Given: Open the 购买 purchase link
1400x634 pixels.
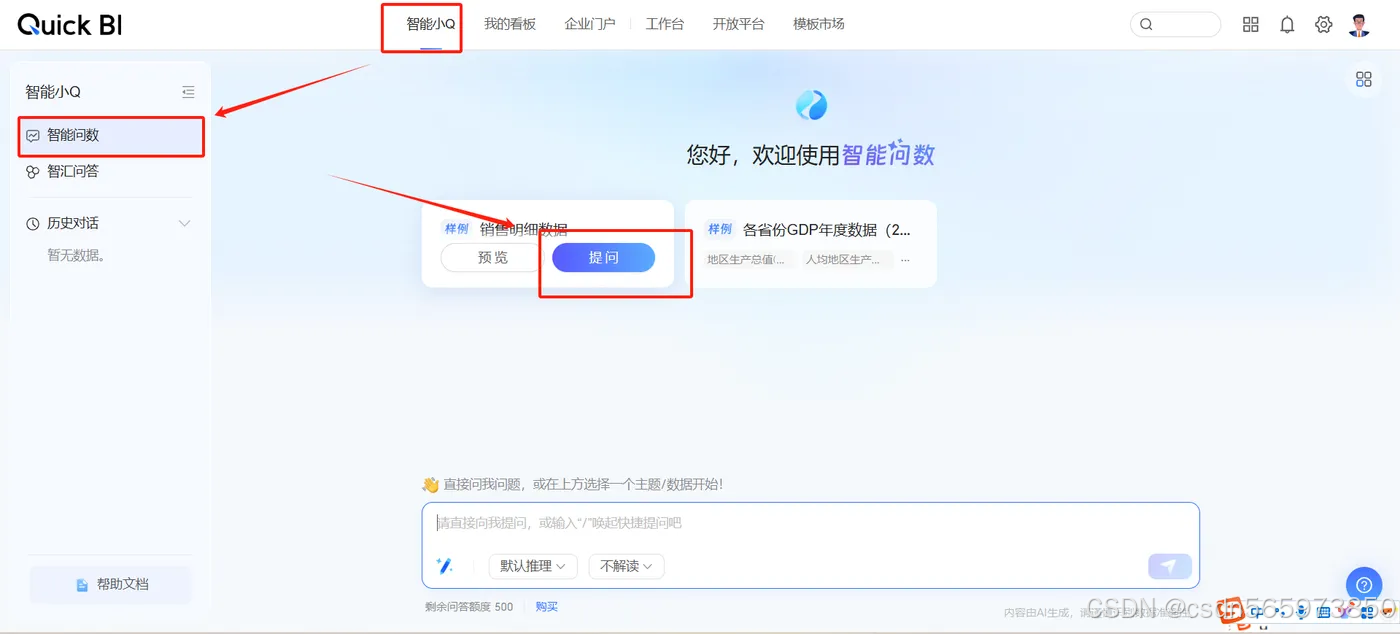Looking at the screenshot, I should tap(546, 606).
